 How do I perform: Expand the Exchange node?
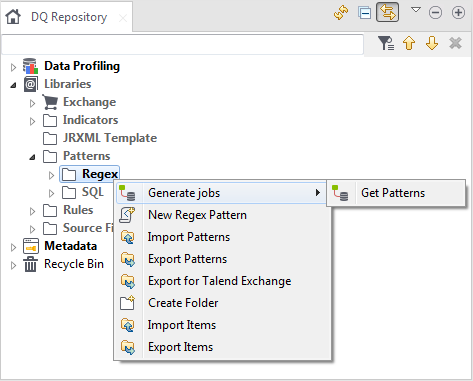click(32, 103)
